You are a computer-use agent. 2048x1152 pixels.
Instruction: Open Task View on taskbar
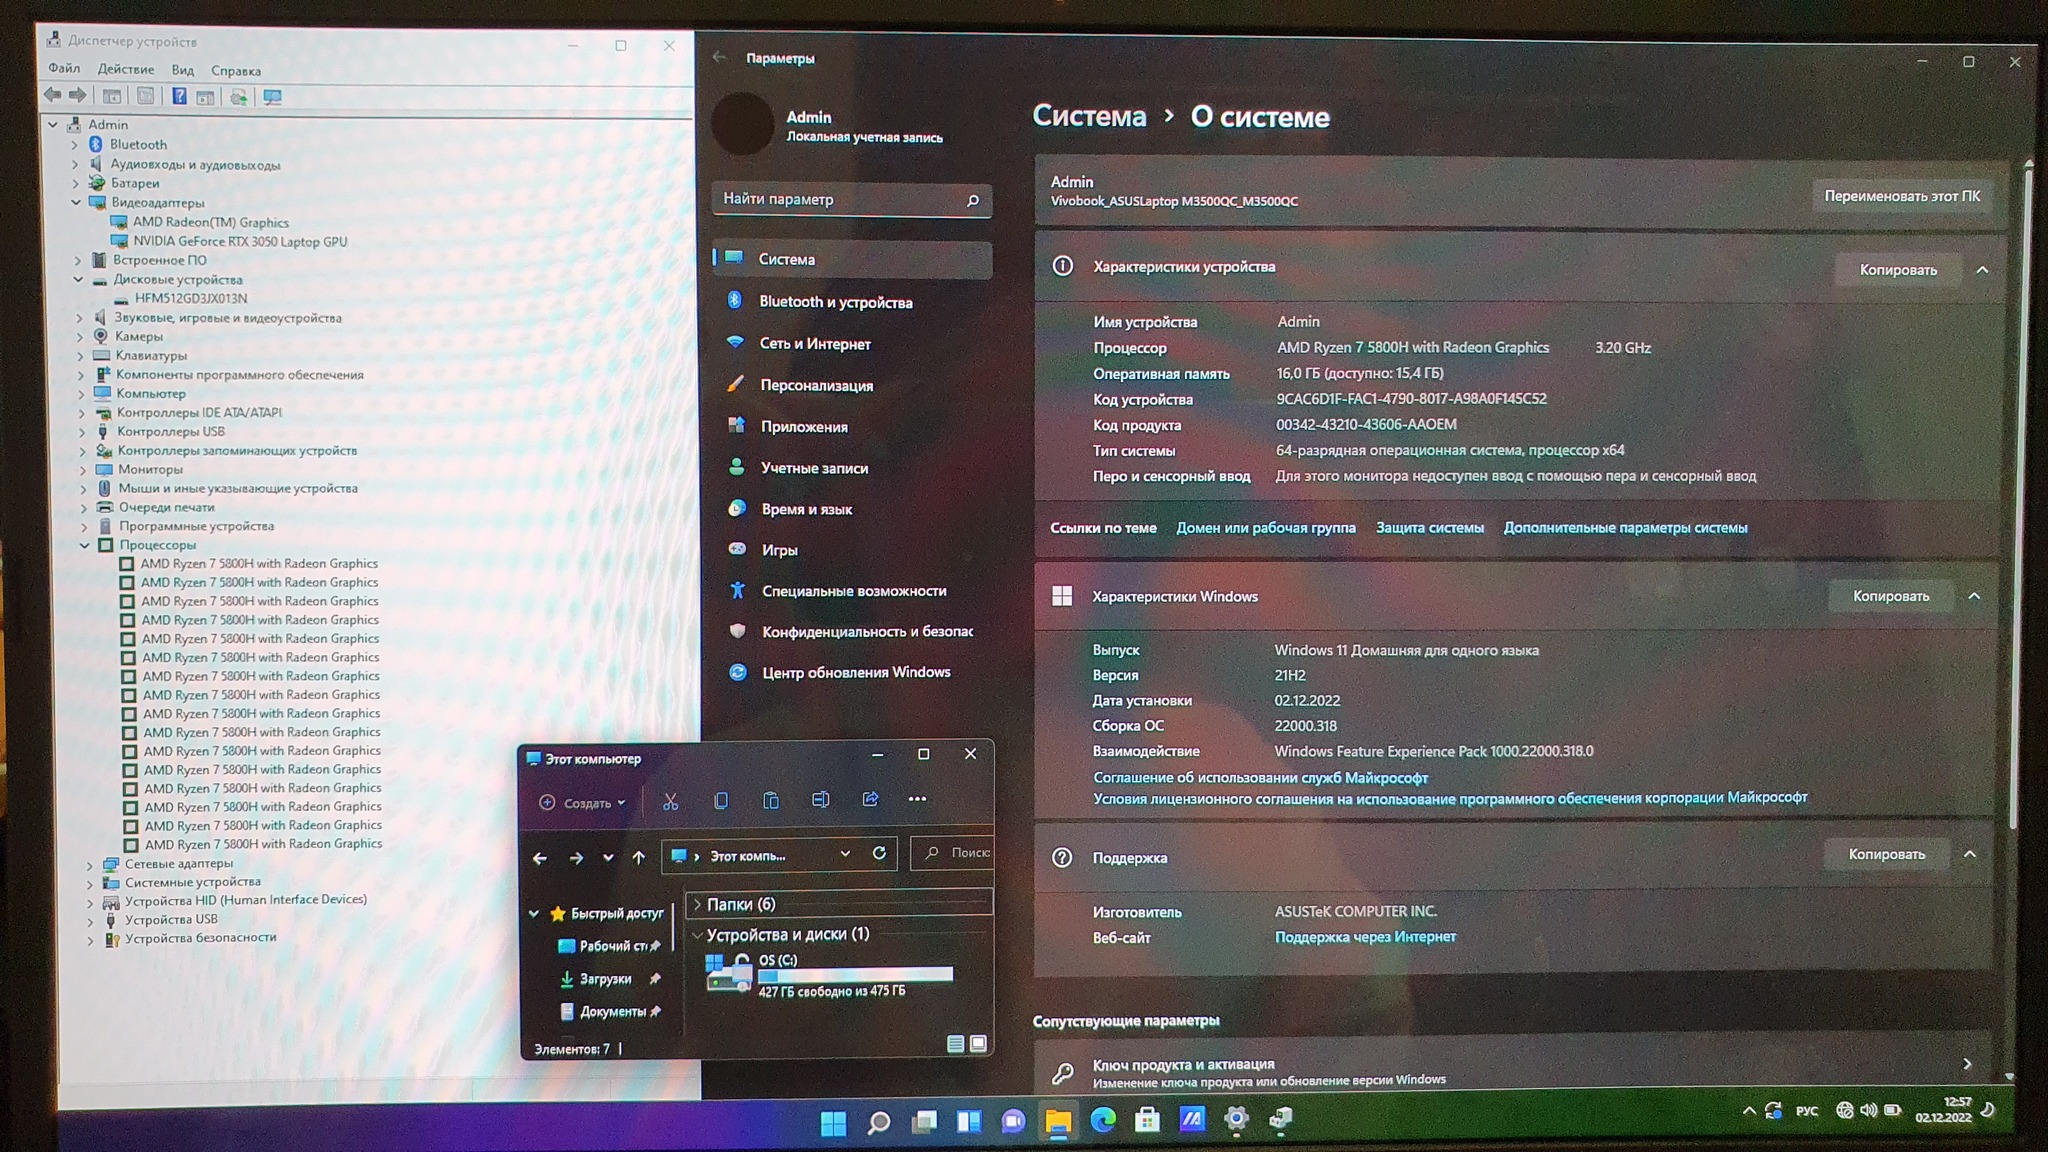[x=923, y=1122]
